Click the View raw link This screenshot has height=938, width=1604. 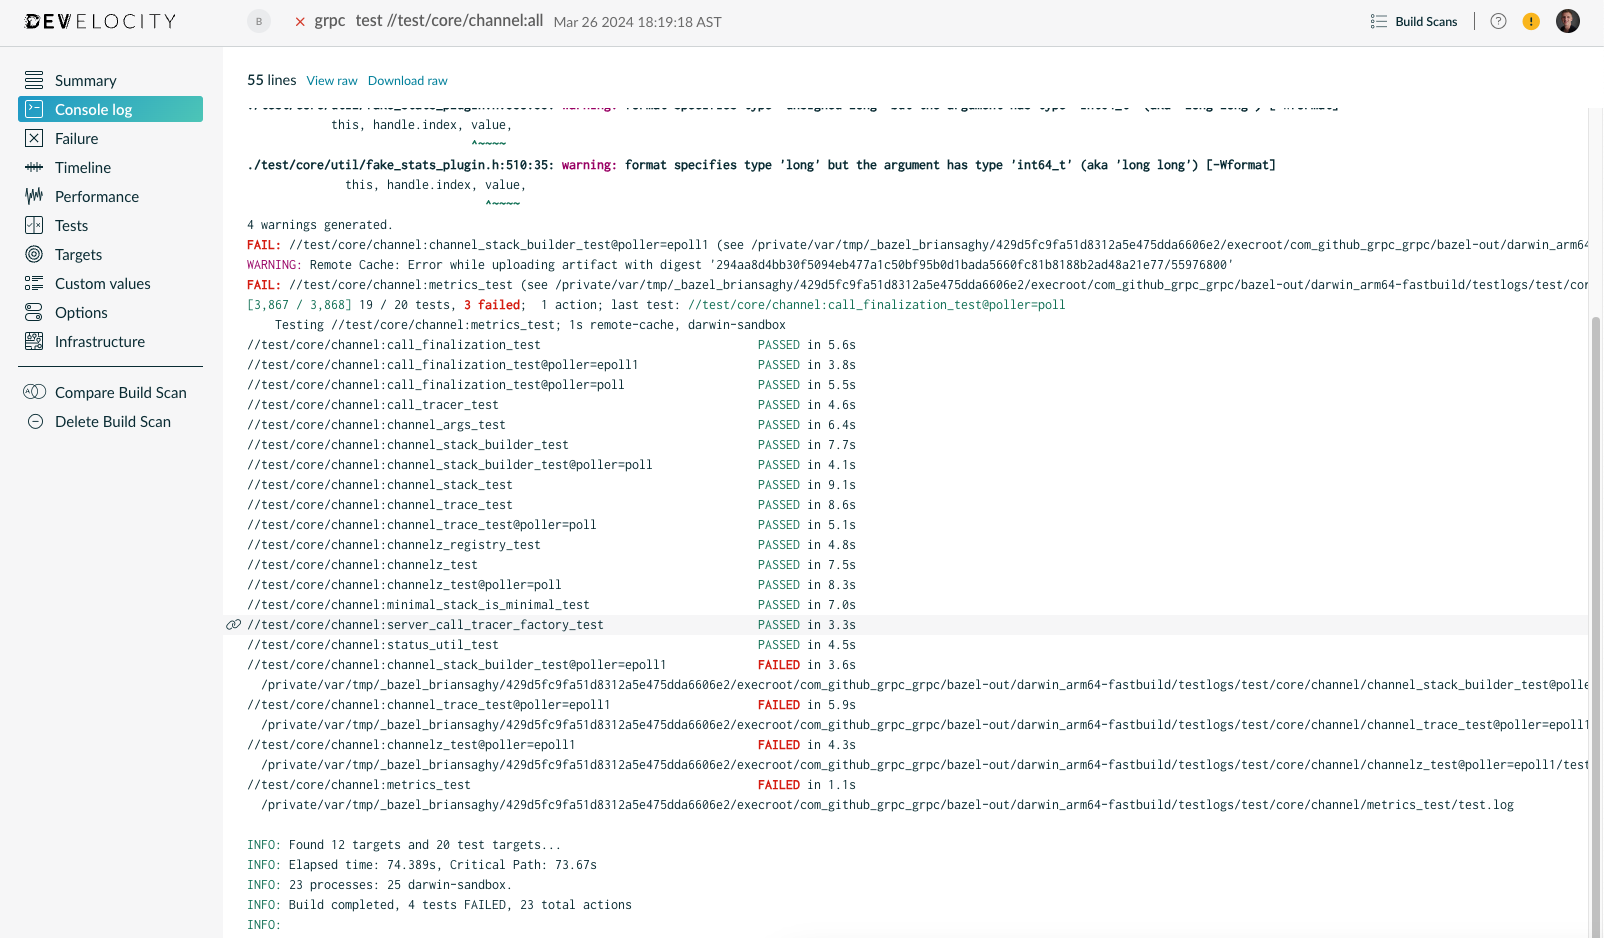coord(331,80)
